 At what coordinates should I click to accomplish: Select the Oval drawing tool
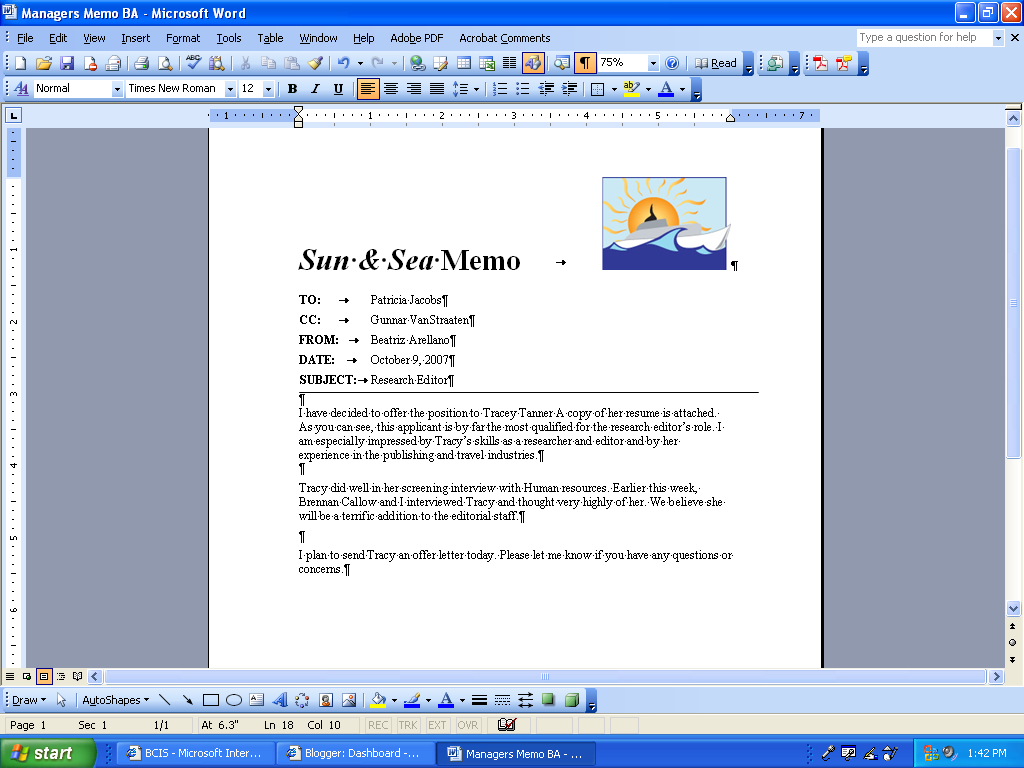pyautogui.click(x=234, y=700)
